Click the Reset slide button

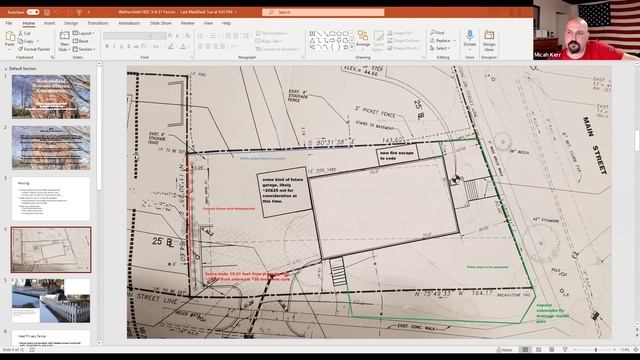(81, 41)
